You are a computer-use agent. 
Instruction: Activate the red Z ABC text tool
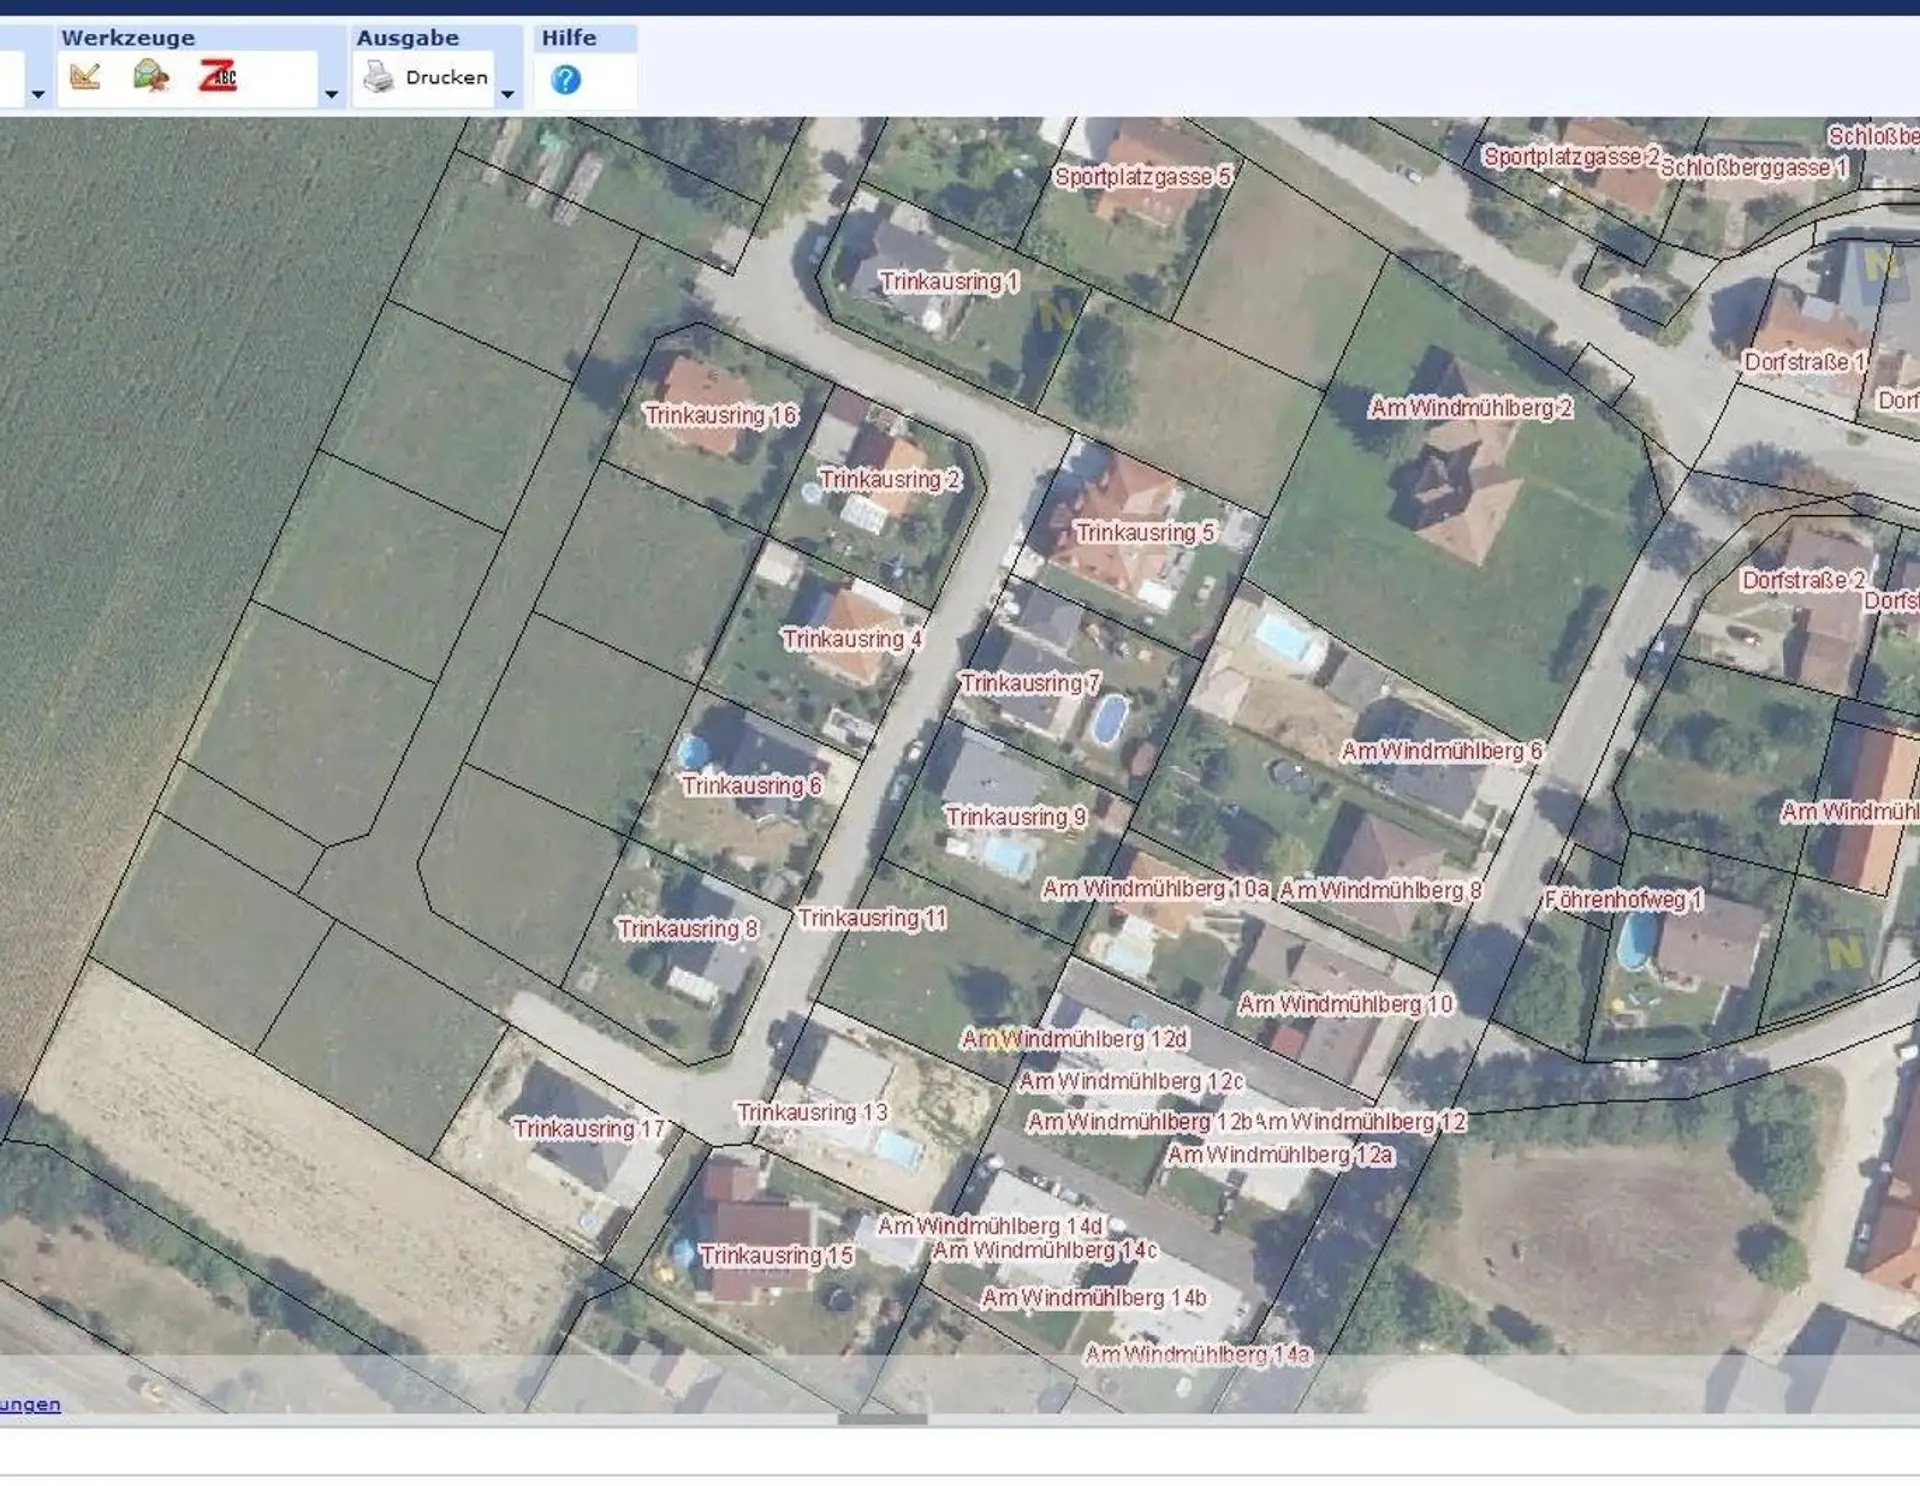coord(217,77)
